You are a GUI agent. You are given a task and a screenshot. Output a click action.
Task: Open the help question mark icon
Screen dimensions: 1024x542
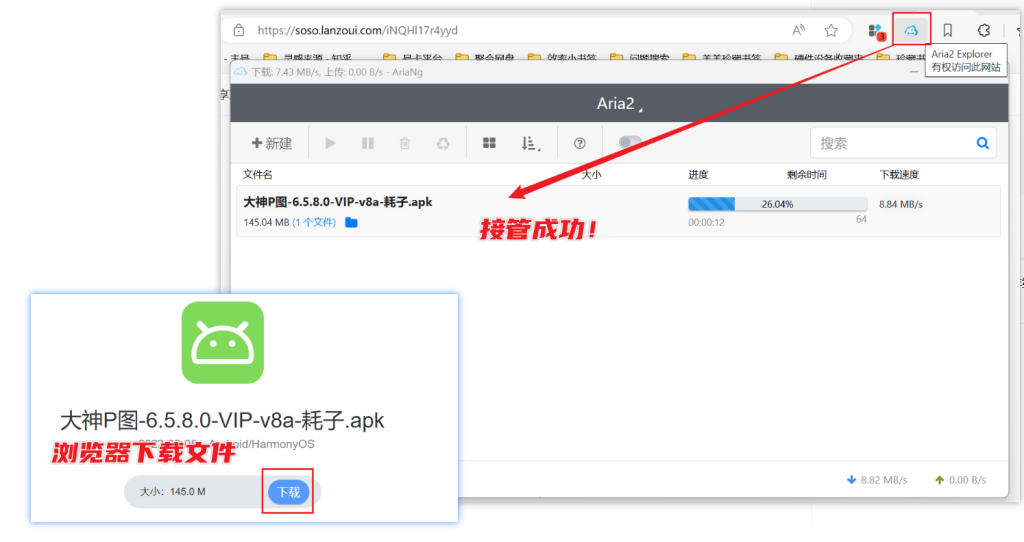(579, 143)
